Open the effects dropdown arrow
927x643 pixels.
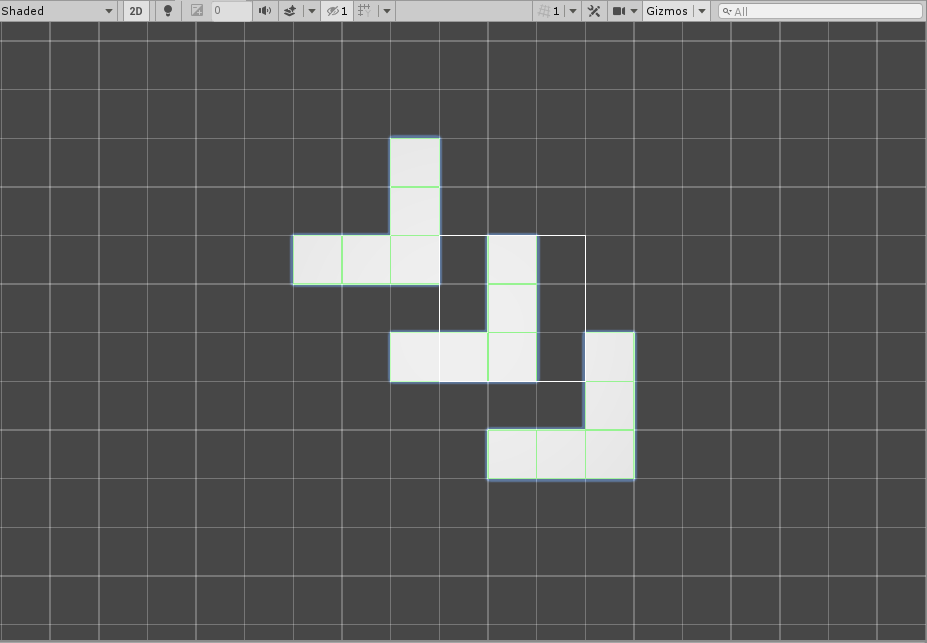coord(311,10)
